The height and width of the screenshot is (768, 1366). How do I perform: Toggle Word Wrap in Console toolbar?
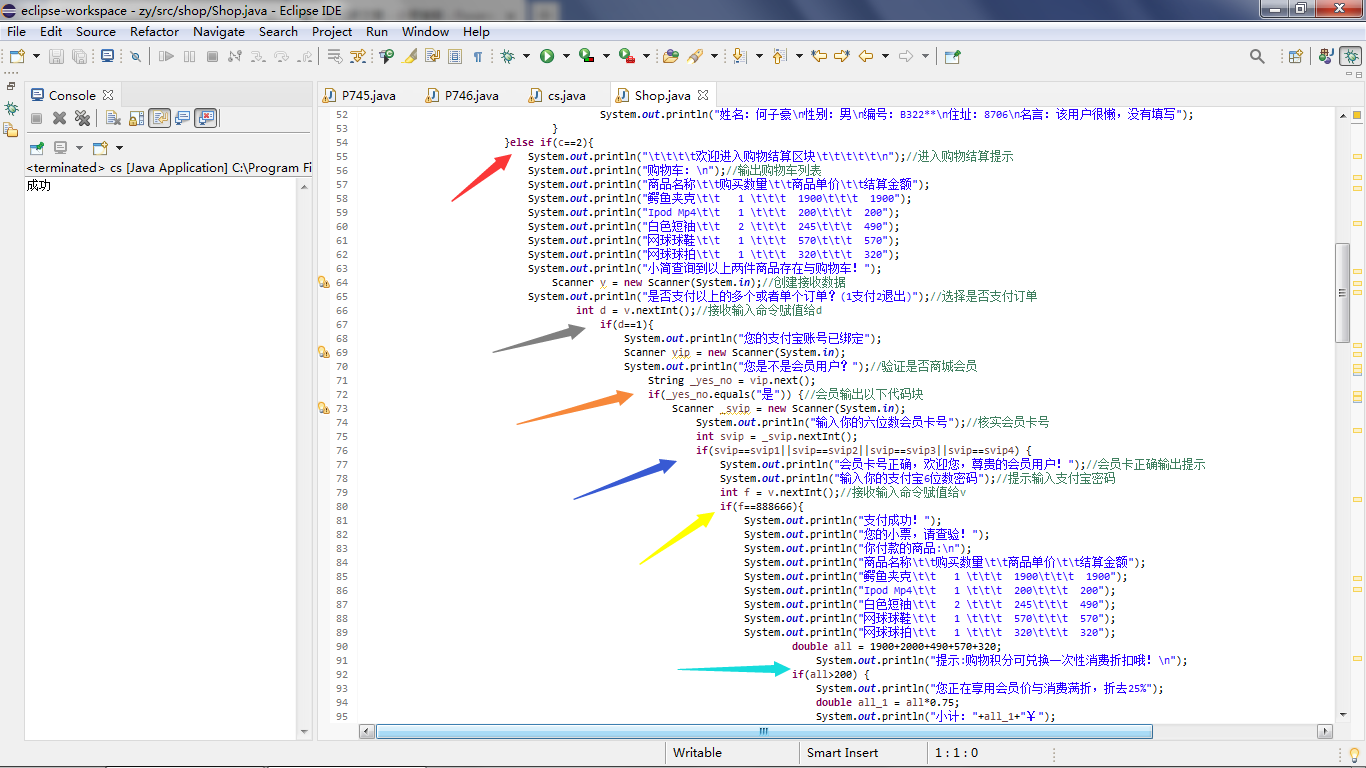pyautogui.click(x=159, y=118)
